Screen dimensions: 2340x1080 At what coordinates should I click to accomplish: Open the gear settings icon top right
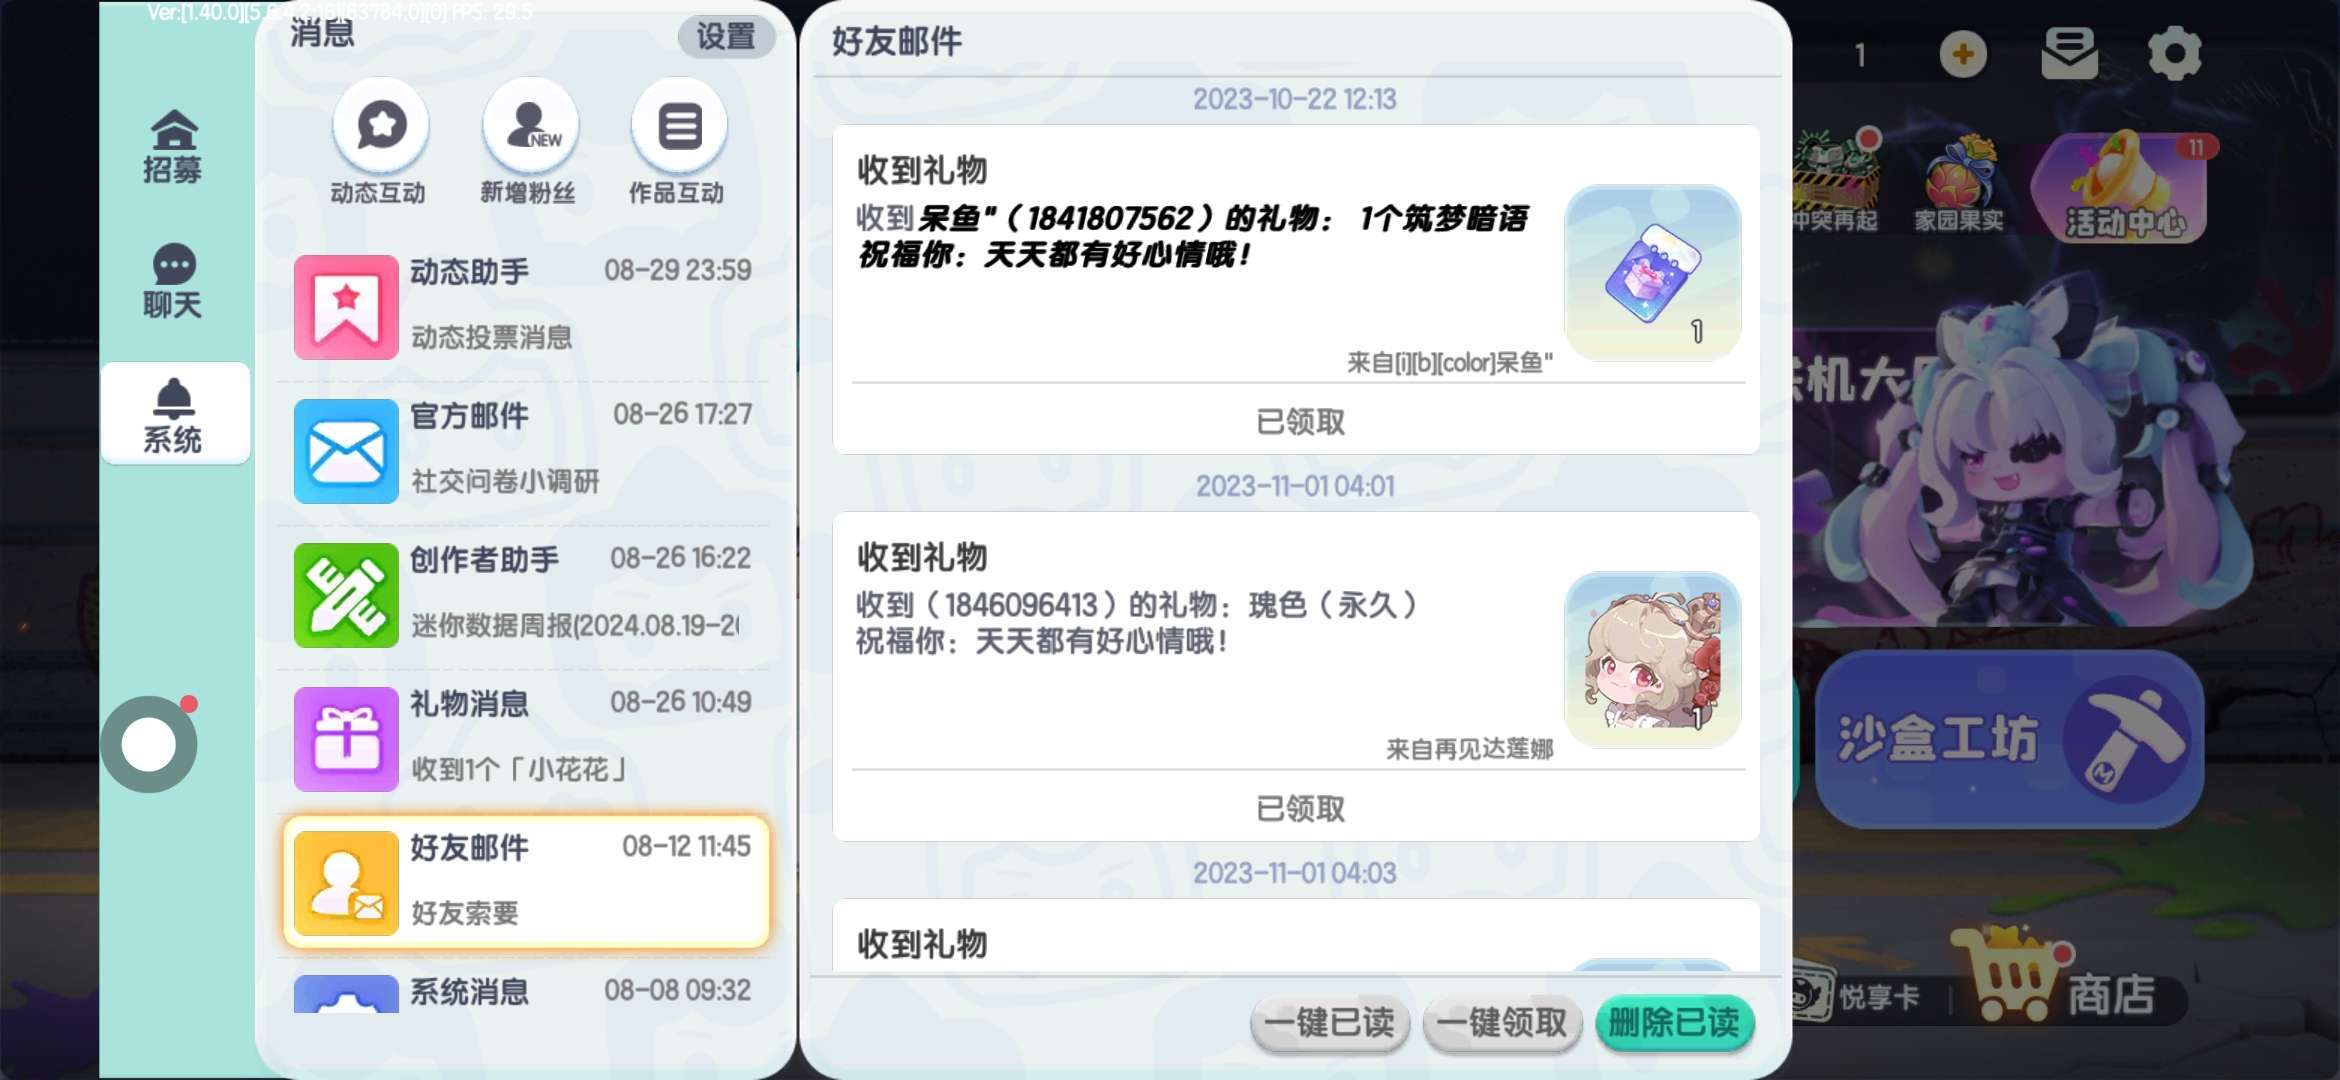tap(2175, 53)
